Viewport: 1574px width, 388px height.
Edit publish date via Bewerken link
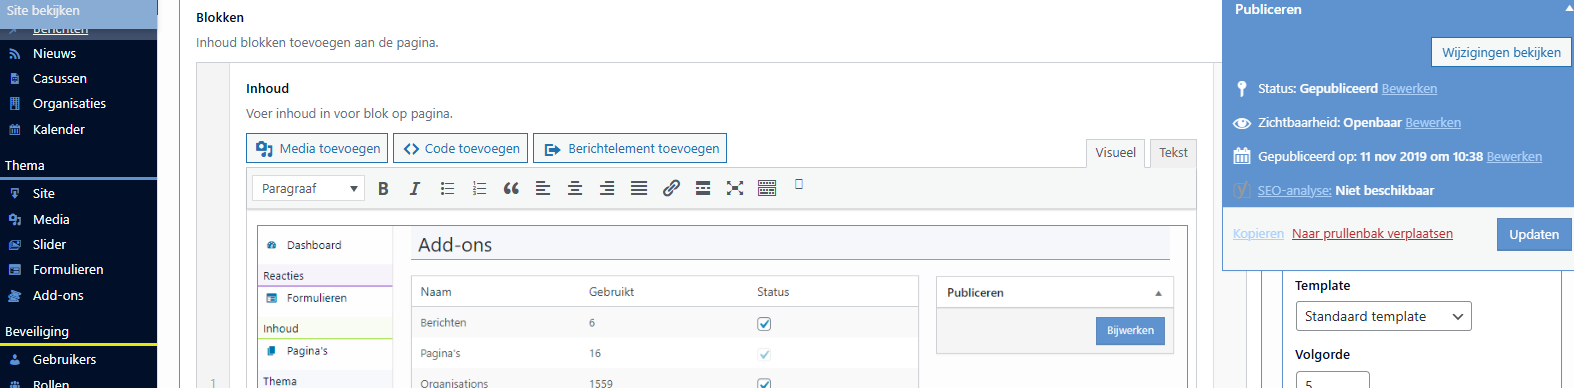click(x=1514, y=157)
